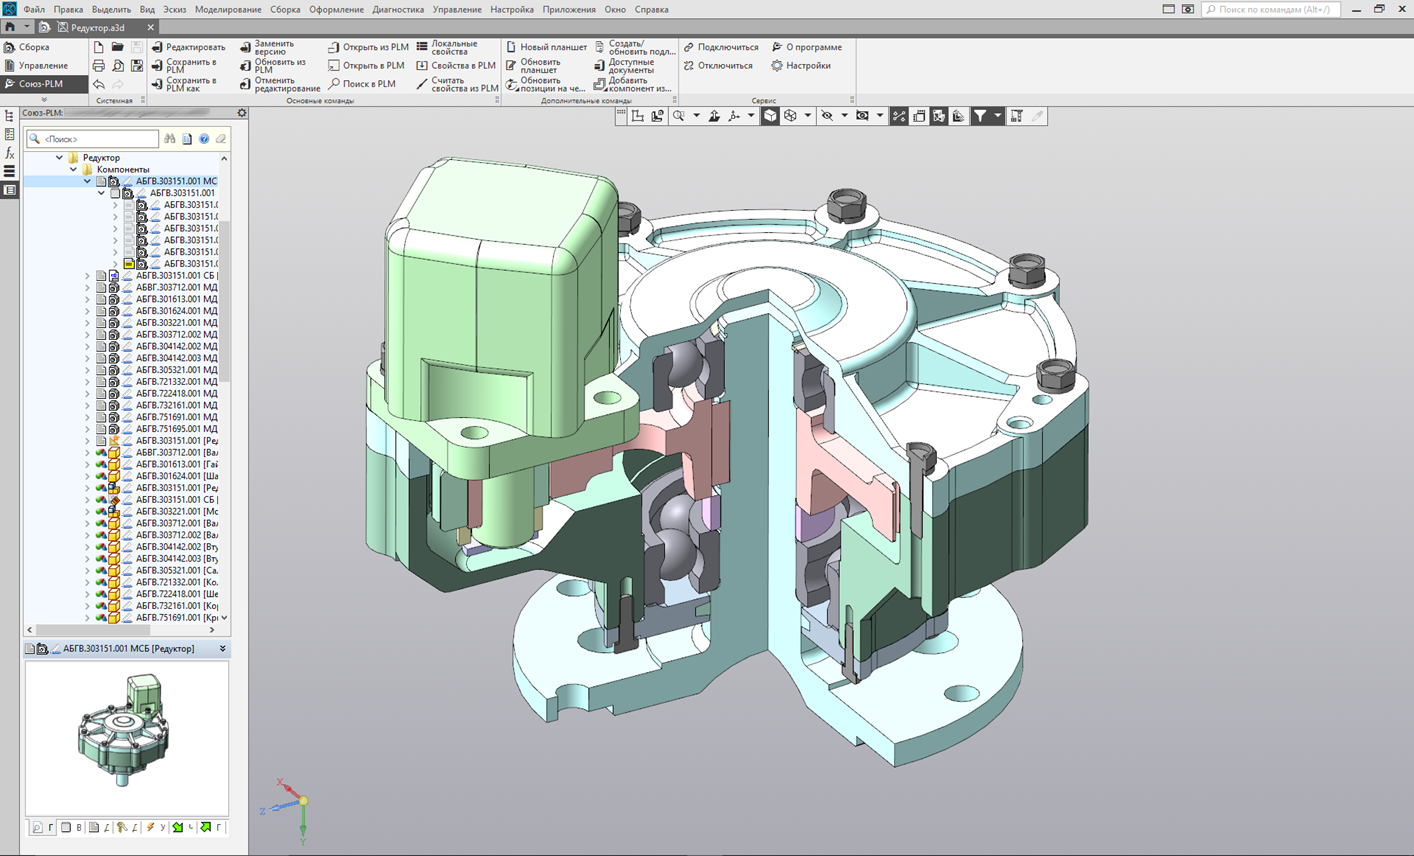1414x856 pixels.
Task: Click inside the Поиск search field
Action: (90, 138)
